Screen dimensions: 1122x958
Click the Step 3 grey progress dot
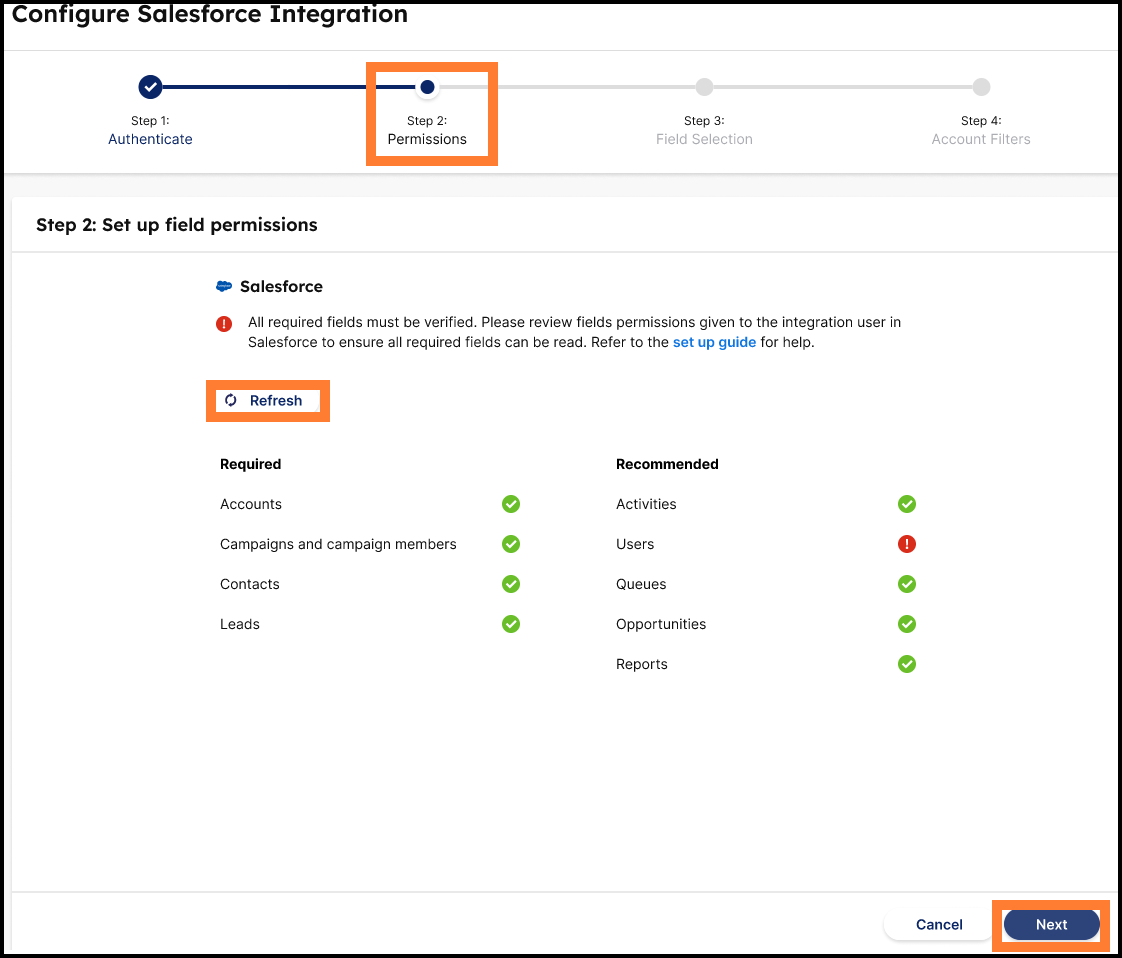point(704,87)
